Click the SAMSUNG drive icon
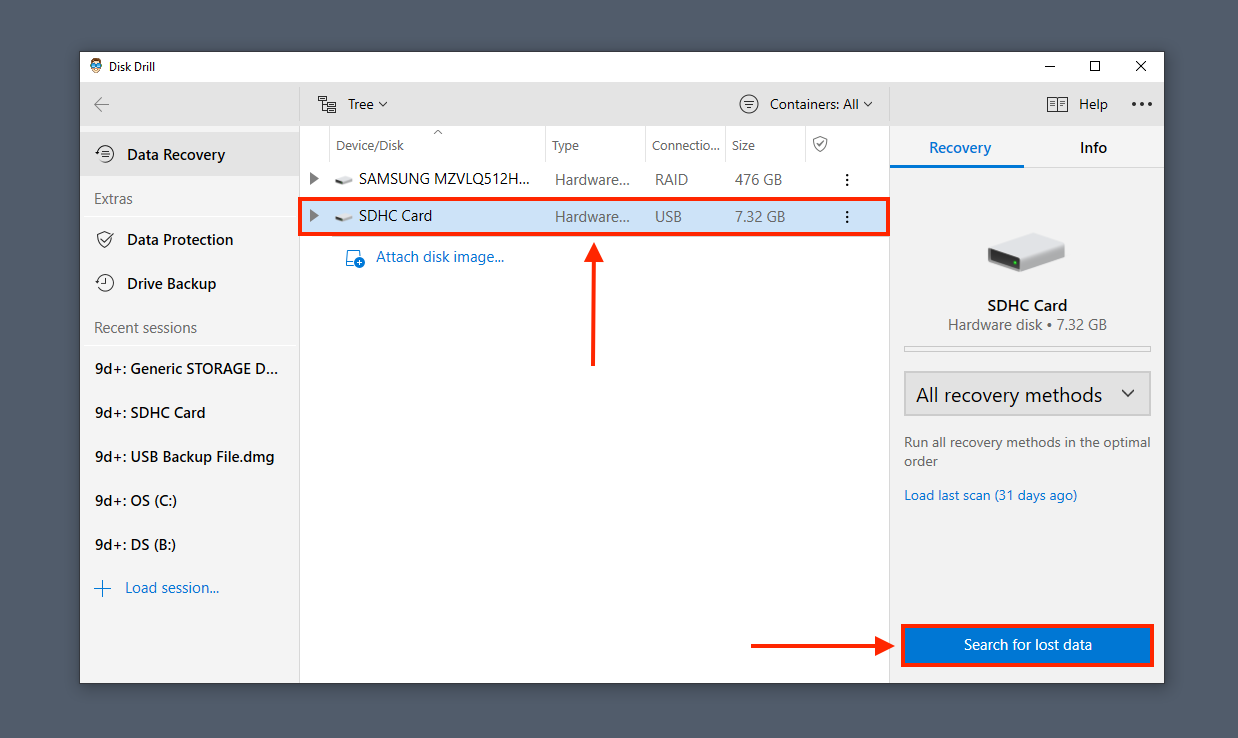 coord(344,180)
